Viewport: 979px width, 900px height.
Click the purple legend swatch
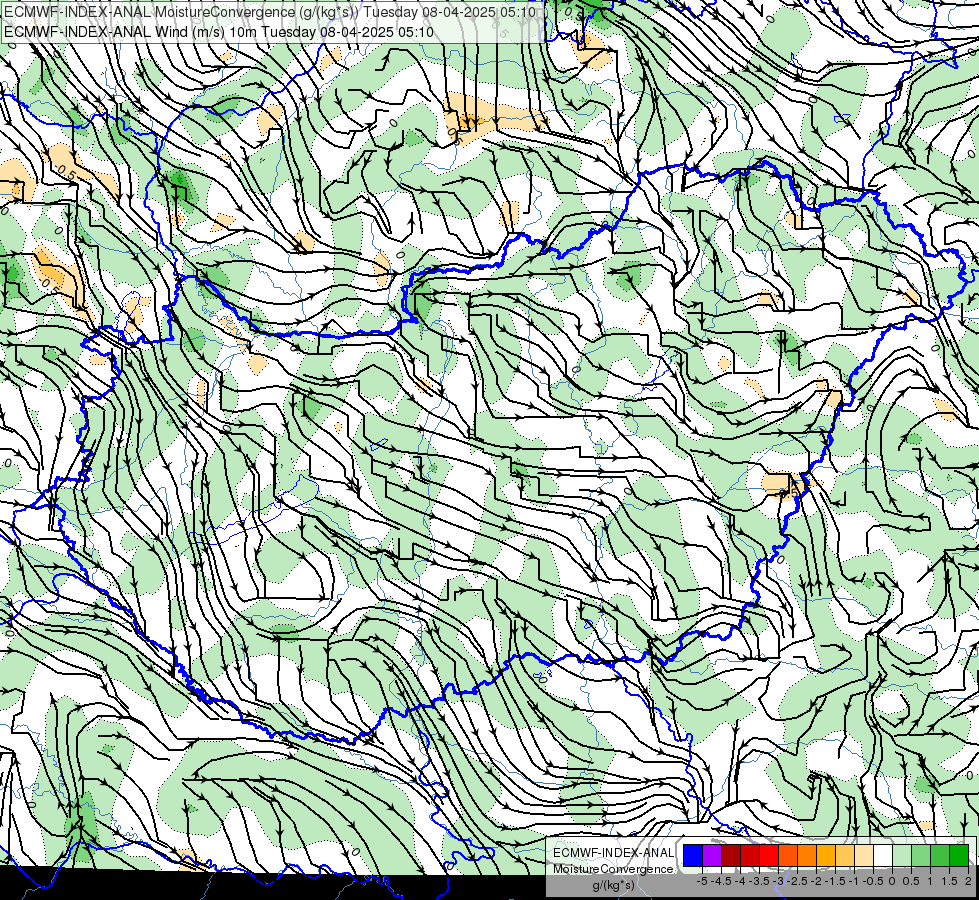tap(712, 855)
